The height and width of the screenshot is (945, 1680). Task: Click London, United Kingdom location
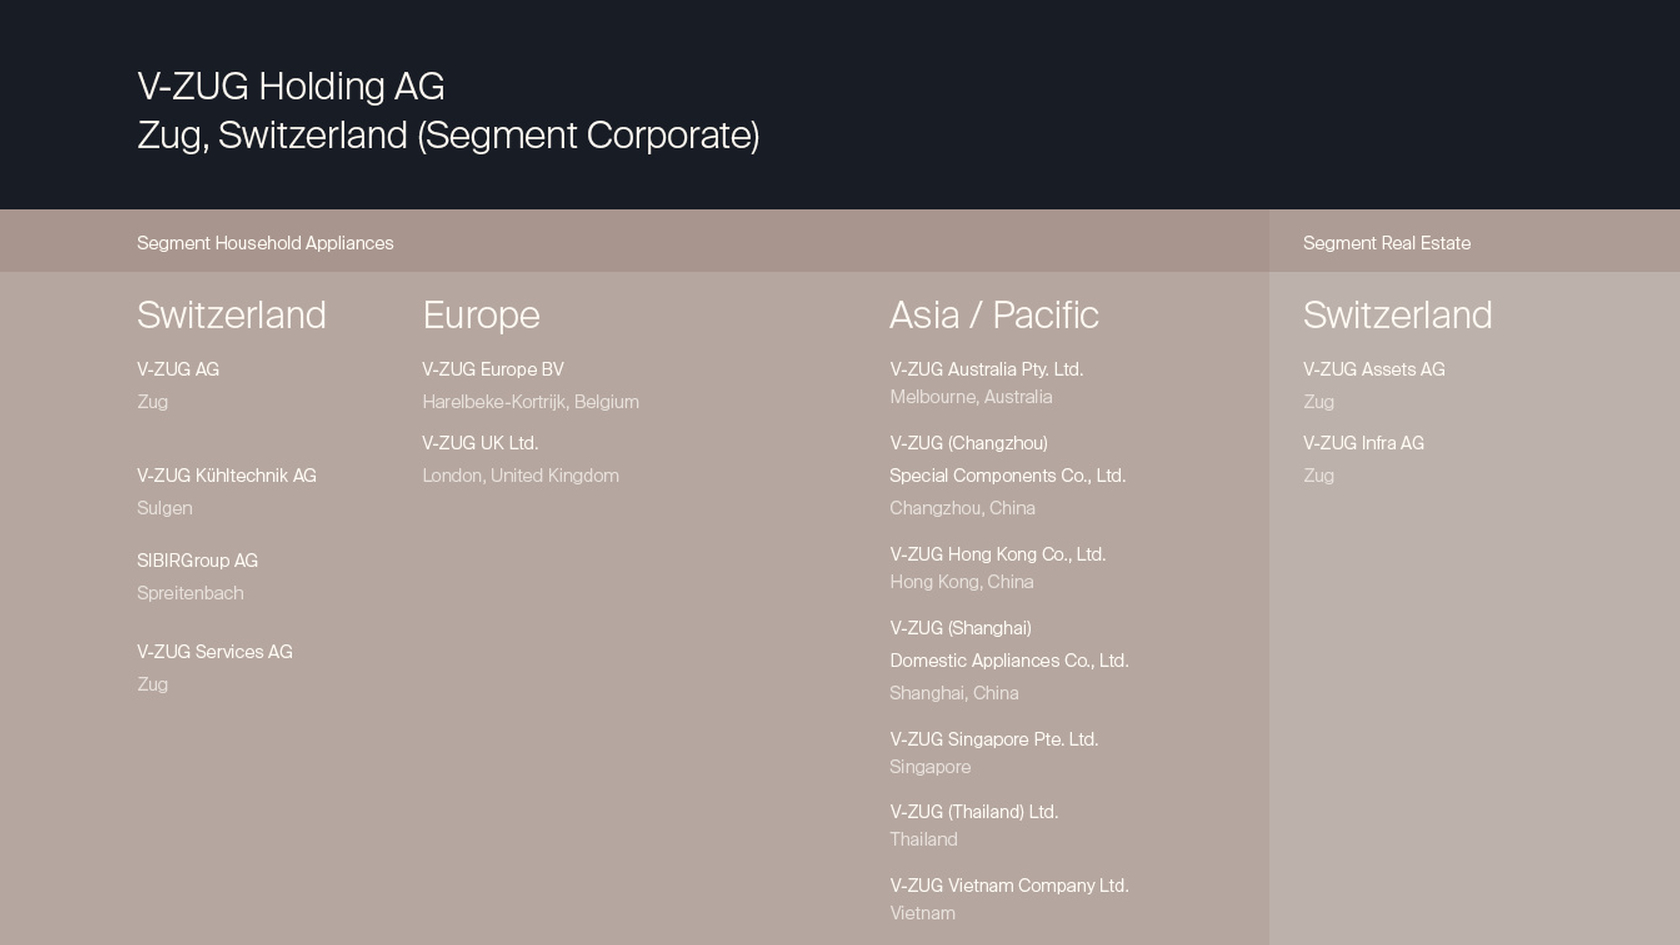coord(520,476)
